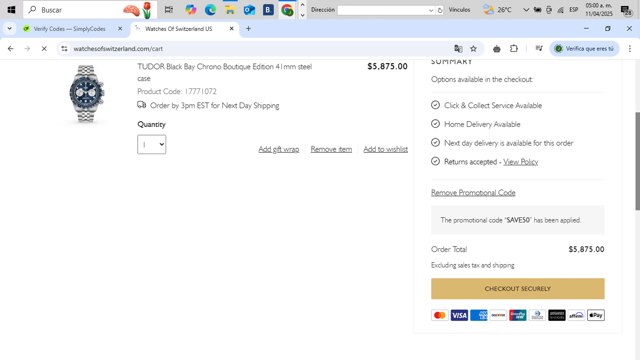The height and width of the screenshot is (360, 640).
Task: Open the extensions puzzle icon
Action: pos(514,49)
